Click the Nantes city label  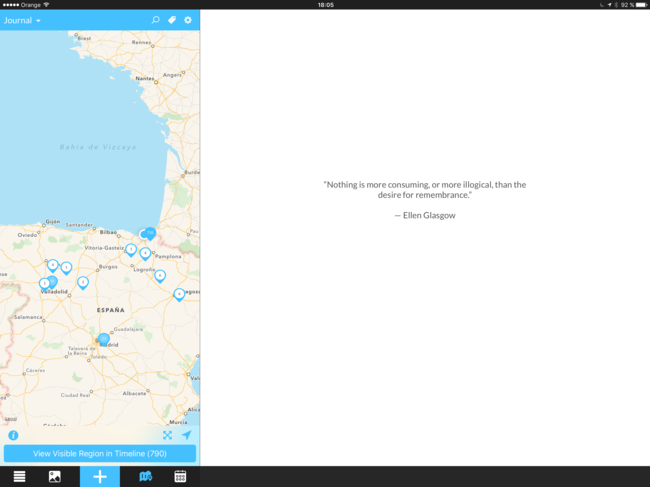(145, 78)
